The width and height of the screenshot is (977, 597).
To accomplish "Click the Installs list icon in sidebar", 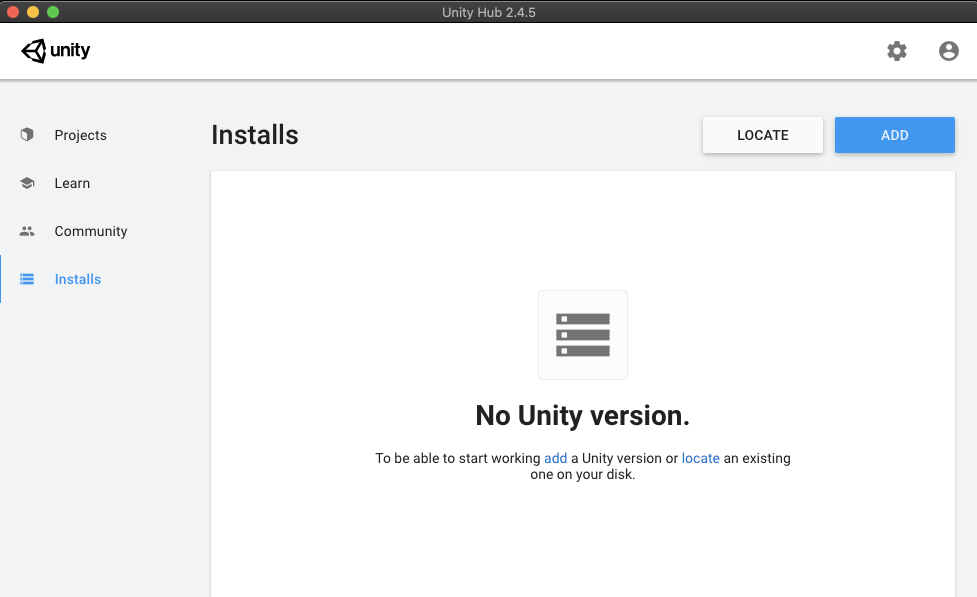I will tap(27, 279).
